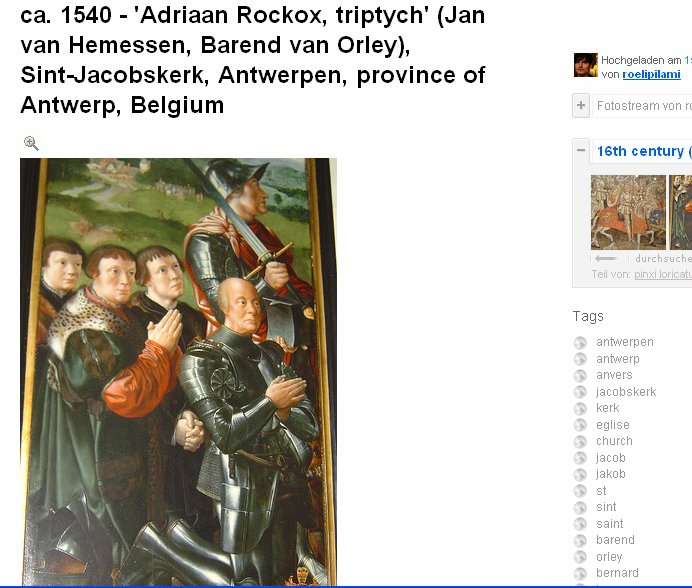Collapse the 16th century set panel
The width and height of the screenshot is (692, 588).
pos(581,150)
